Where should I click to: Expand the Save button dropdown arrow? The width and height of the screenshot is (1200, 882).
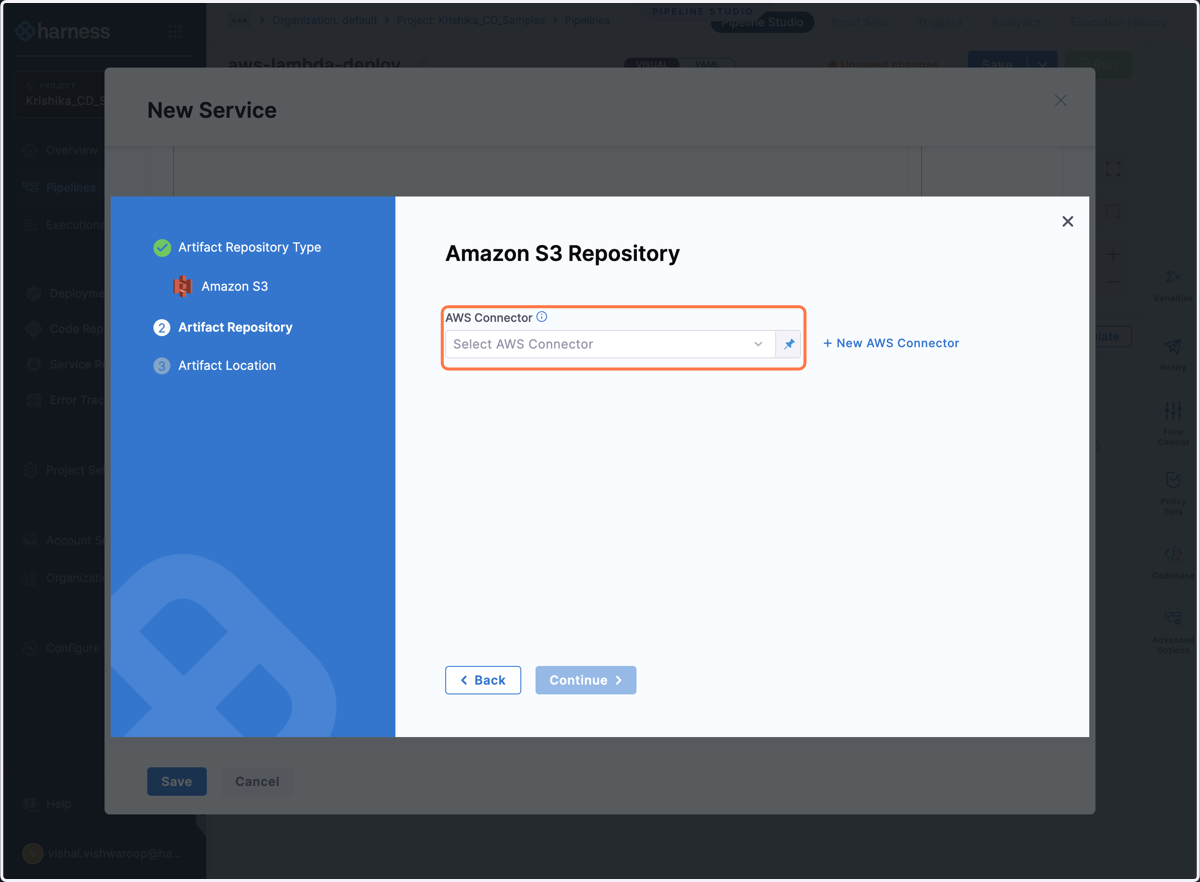click(x=1042, y=65)
